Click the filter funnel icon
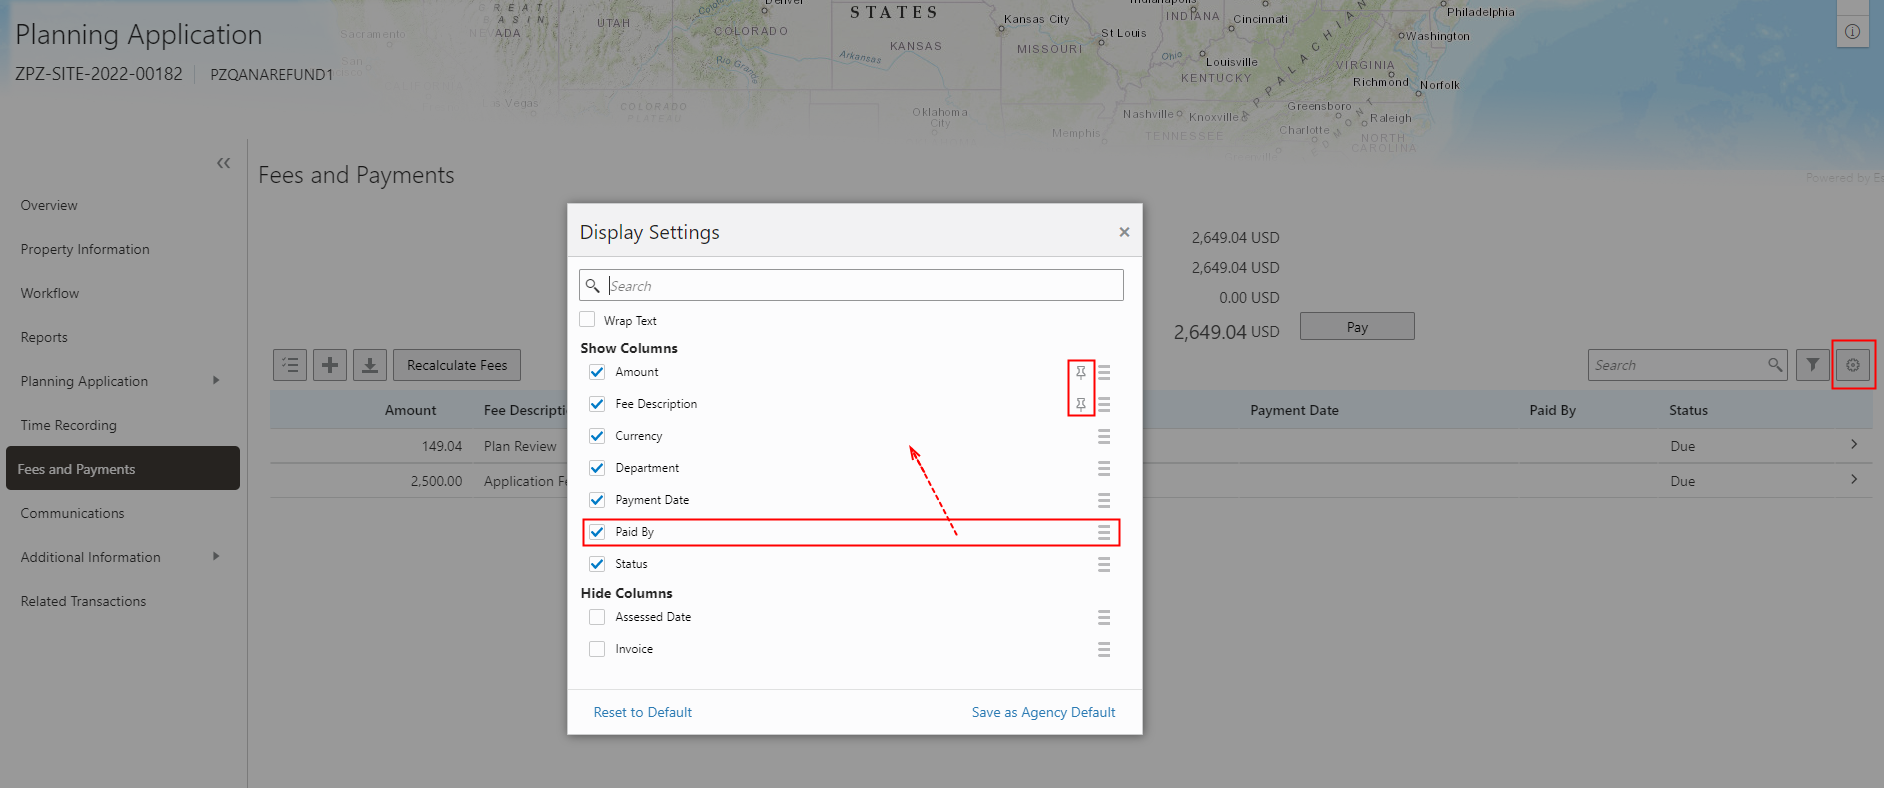1884x788 pixels. [x=1812, y=365]
